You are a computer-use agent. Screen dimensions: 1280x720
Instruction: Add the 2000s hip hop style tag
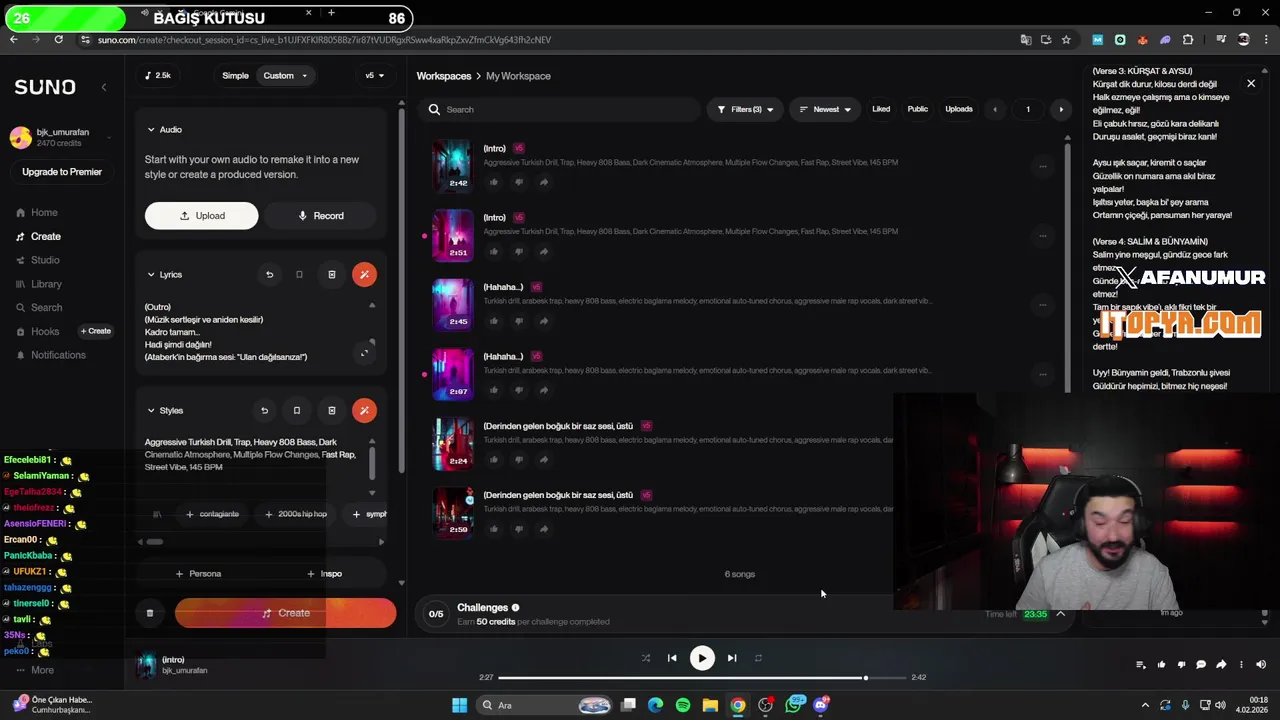click(x=296, y=514)
